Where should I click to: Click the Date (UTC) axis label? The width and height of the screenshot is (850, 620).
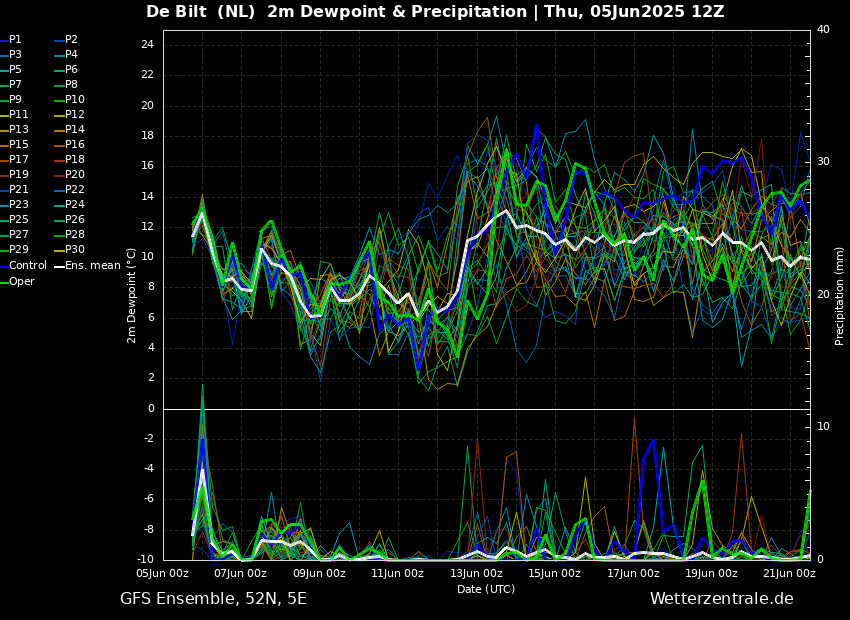pyautogui.click(x=486, y=589)
